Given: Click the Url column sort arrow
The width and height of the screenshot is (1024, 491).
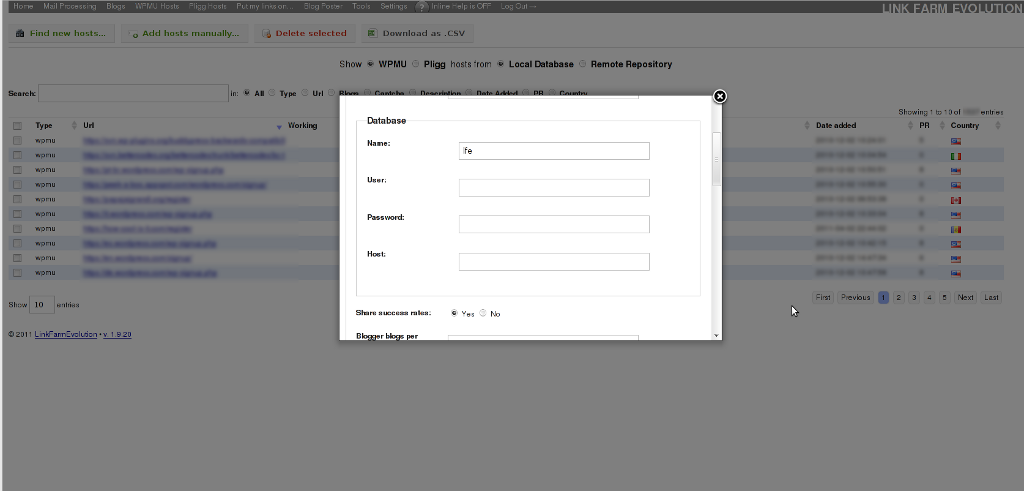Looking at the screenshot, I should [279, 126].
